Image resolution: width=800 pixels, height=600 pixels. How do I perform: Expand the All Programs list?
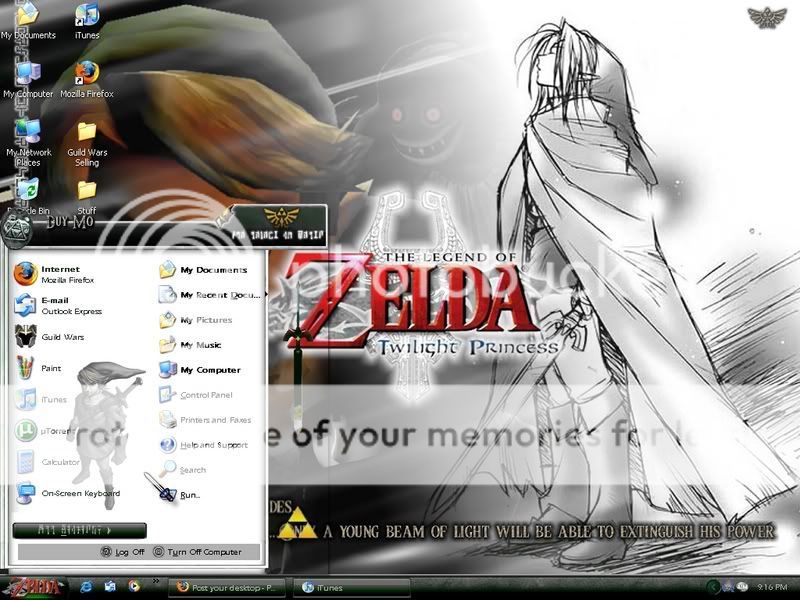[80, 530]
